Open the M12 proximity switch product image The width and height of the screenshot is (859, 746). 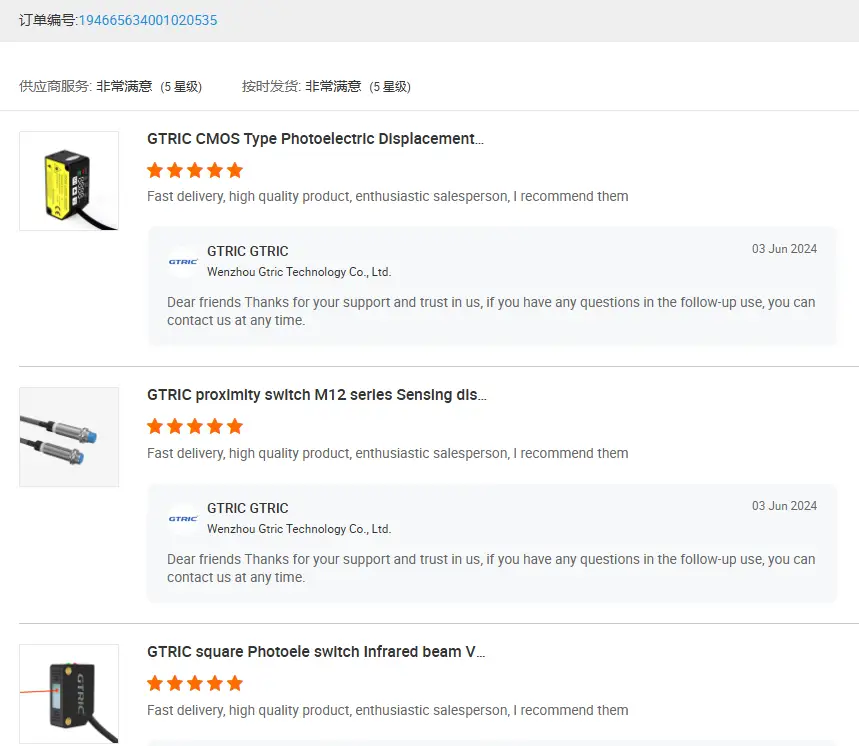pos(69,437)
